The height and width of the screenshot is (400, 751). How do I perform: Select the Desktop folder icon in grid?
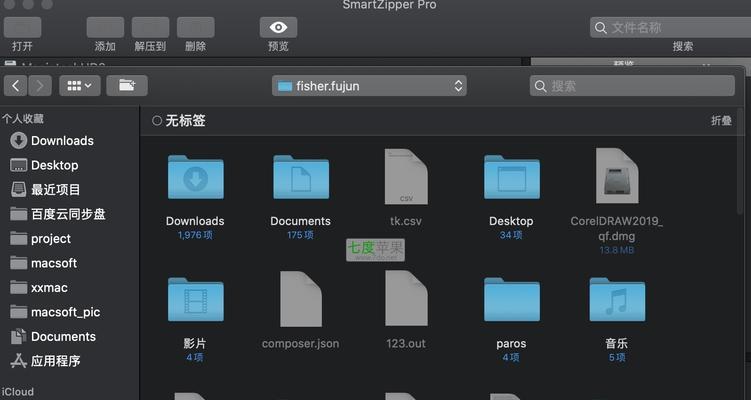point(512,177)
